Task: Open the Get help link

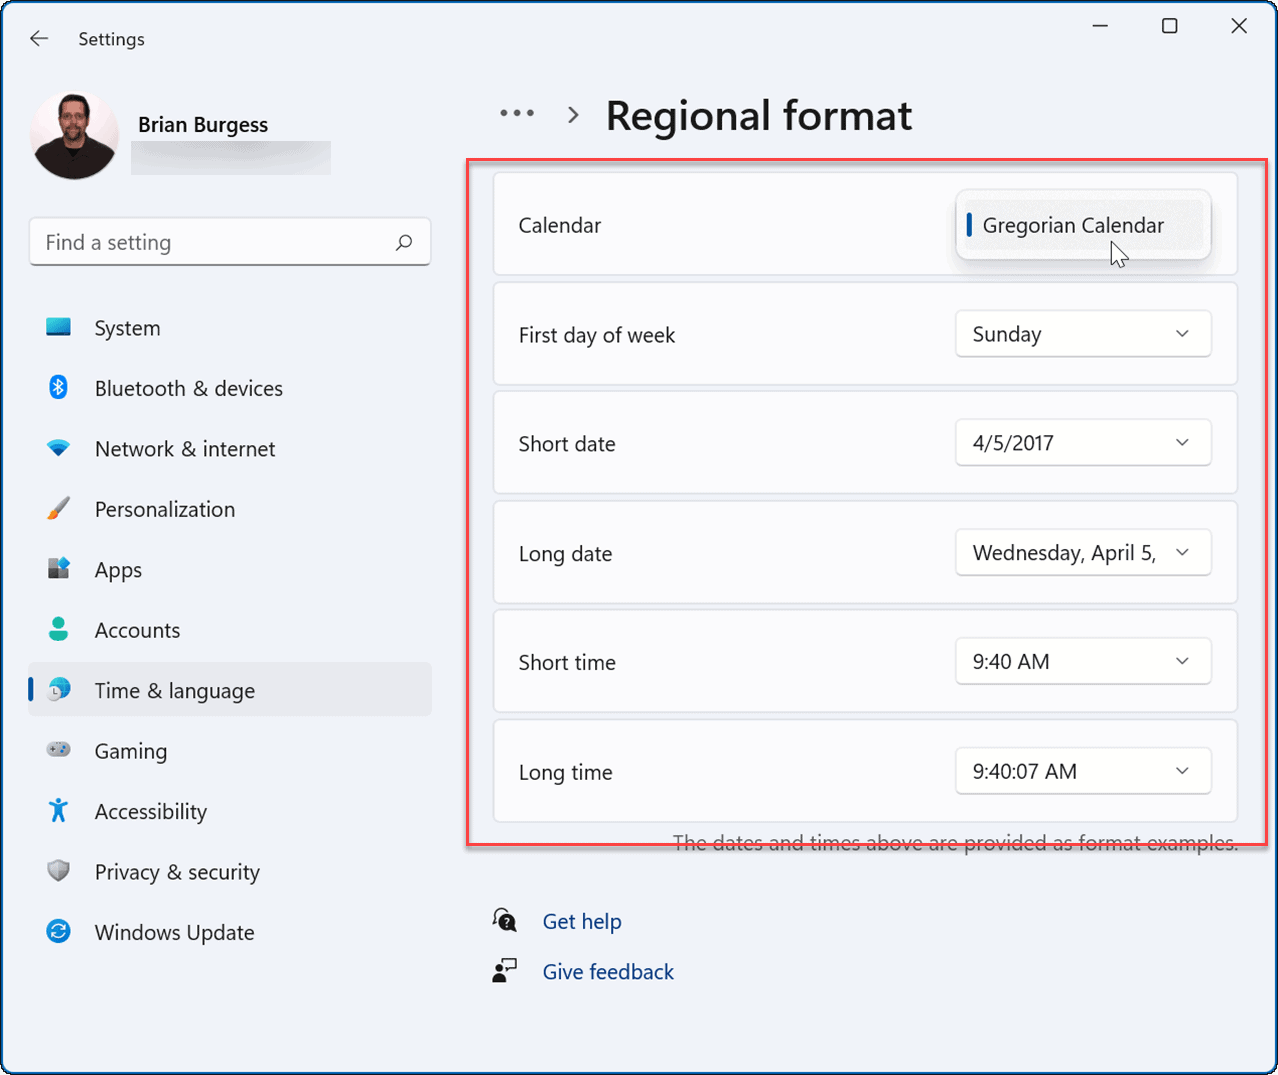Action: coord(581,921)
